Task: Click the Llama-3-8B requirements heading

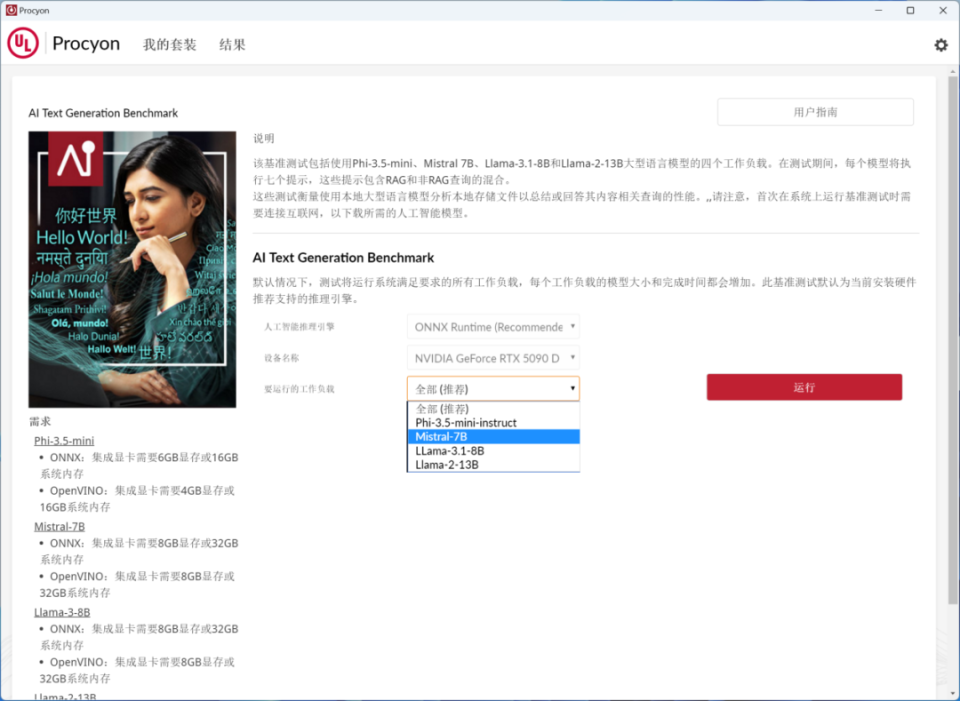Action: tap(62, 612)
